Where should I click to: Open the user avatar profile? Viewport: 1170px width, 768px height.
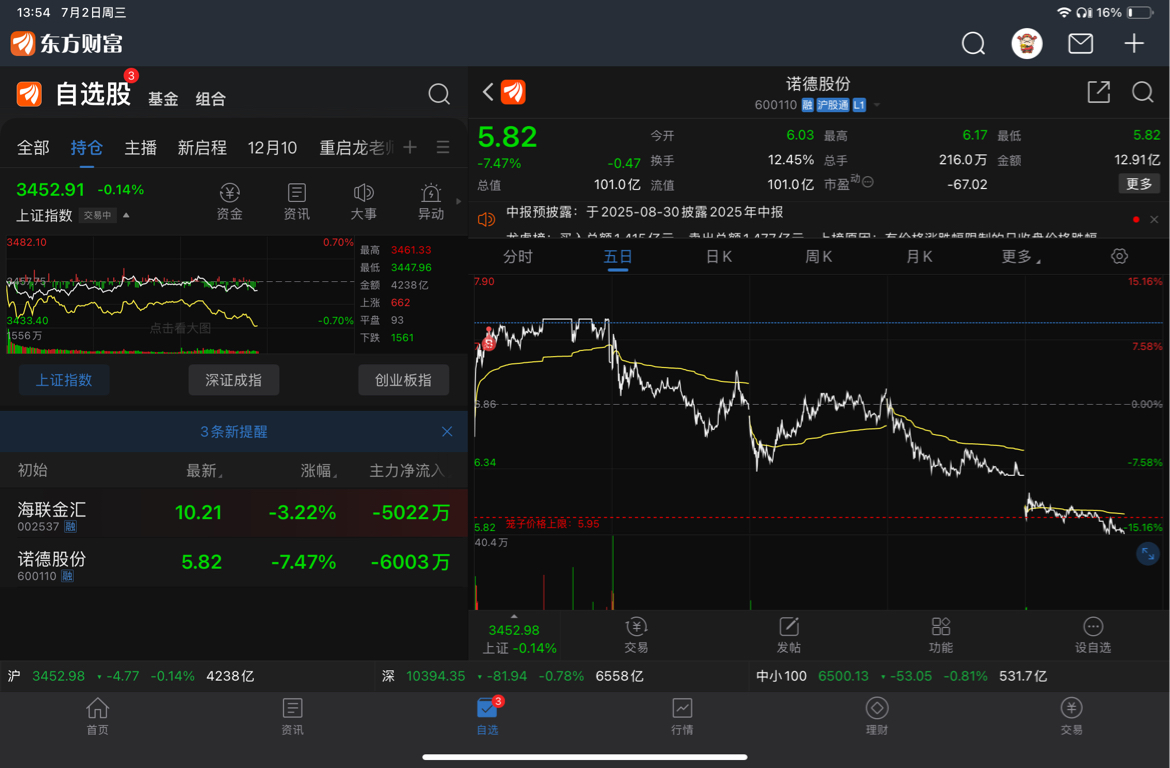(x=1027, y=43)
